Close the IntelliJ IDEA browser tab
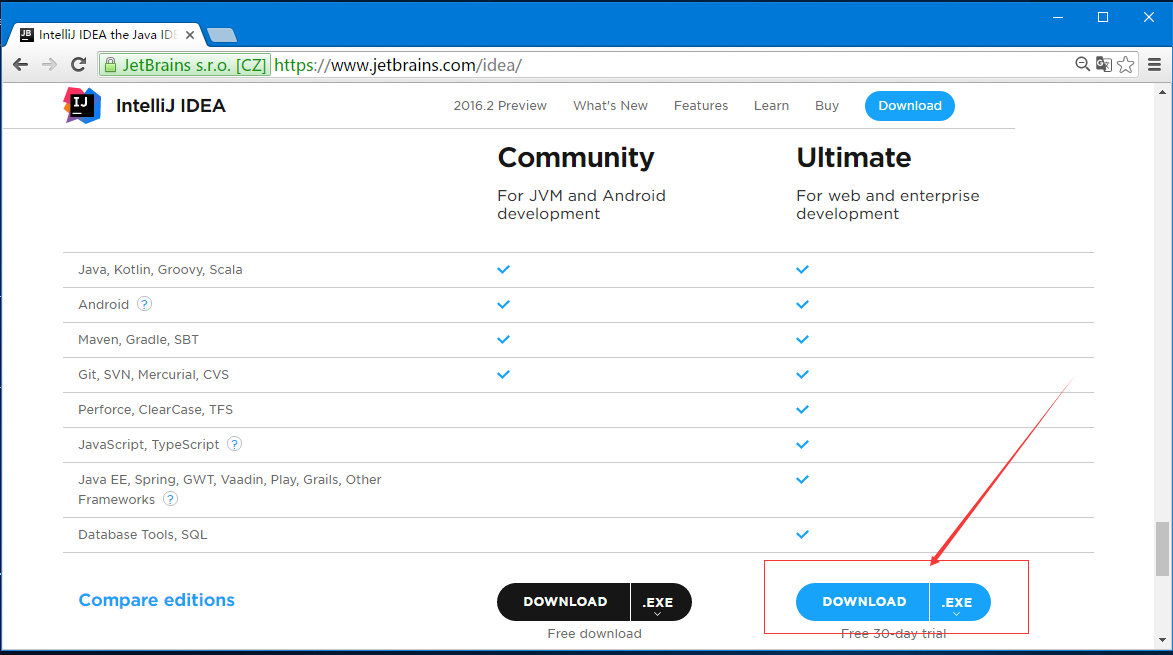 [190, 35]
